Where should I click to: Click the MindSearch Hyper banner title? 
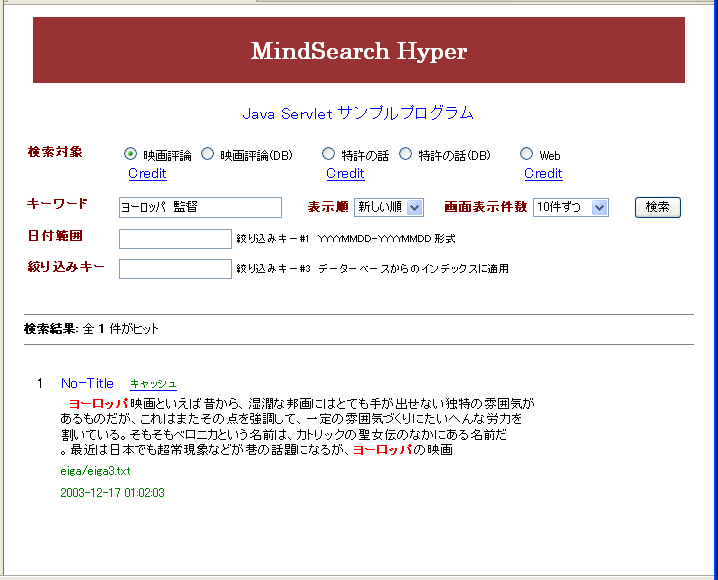[x=359, y=51]
